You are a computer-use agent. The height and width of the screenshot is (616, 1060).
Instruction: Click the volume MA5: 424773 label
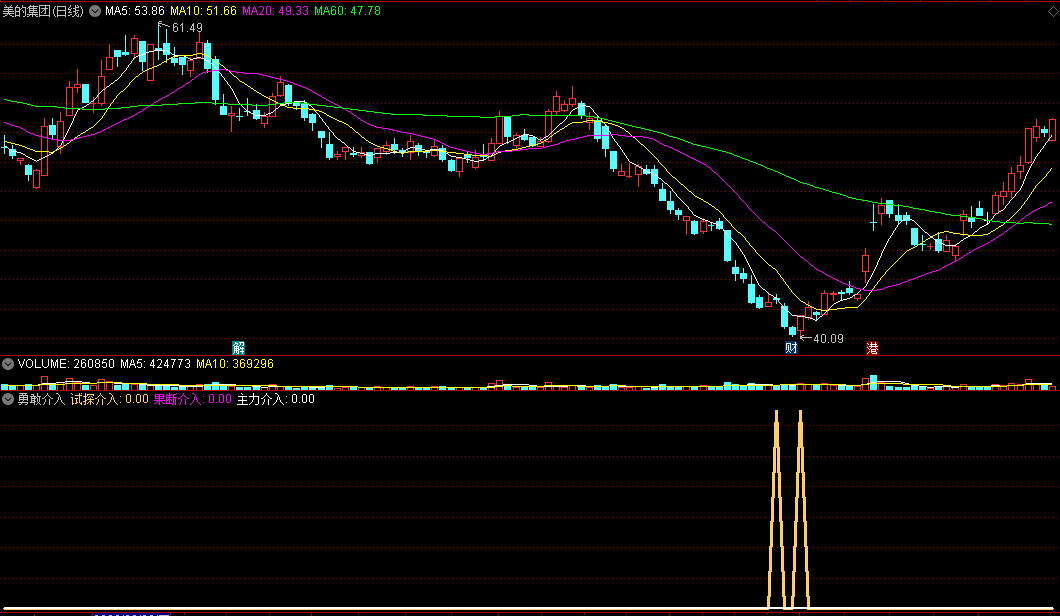(x=155, y=364)
